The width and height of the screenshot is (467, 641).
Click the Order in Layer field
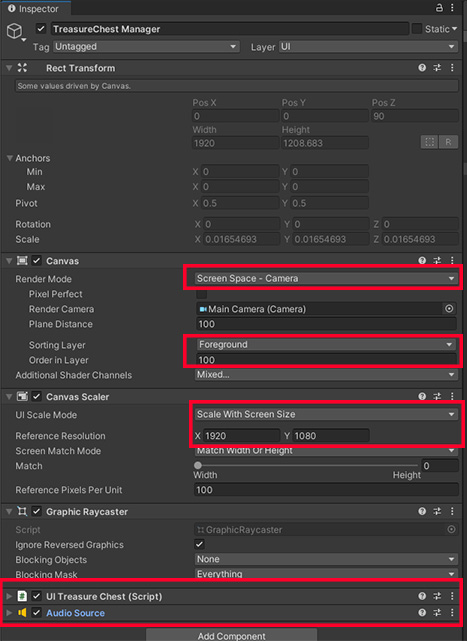326,360
